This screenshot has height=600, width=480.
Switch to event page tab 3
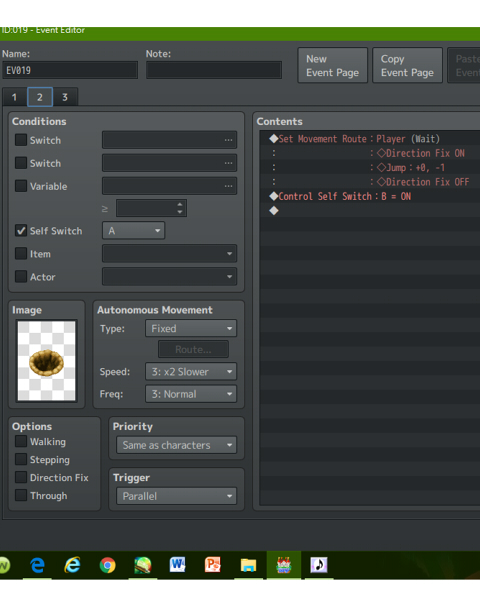pos(65,97)
